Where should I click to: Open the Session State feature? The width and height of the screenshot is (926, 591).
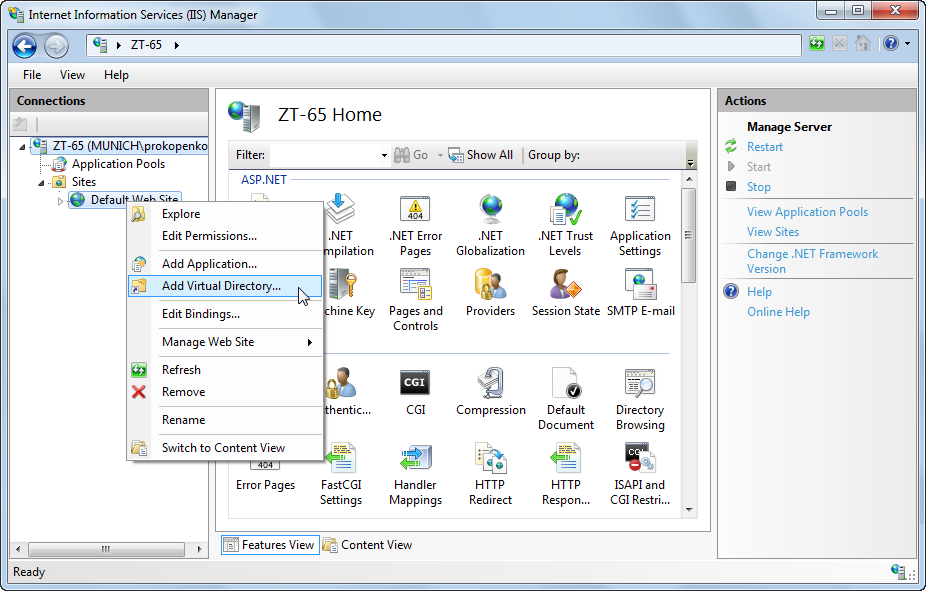point(565,293)
